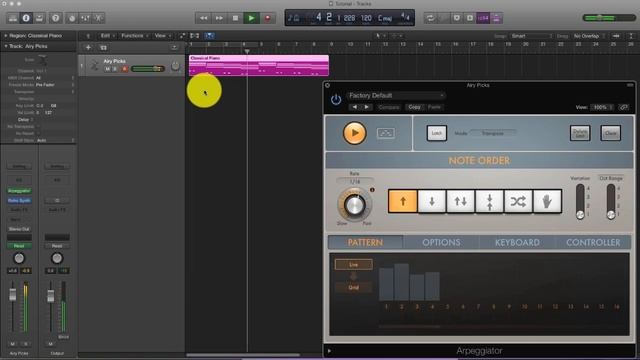Screen dimensions: 640x360
Task: Click the Airy Picks track pan knob
Action: [x=175, y=66]
